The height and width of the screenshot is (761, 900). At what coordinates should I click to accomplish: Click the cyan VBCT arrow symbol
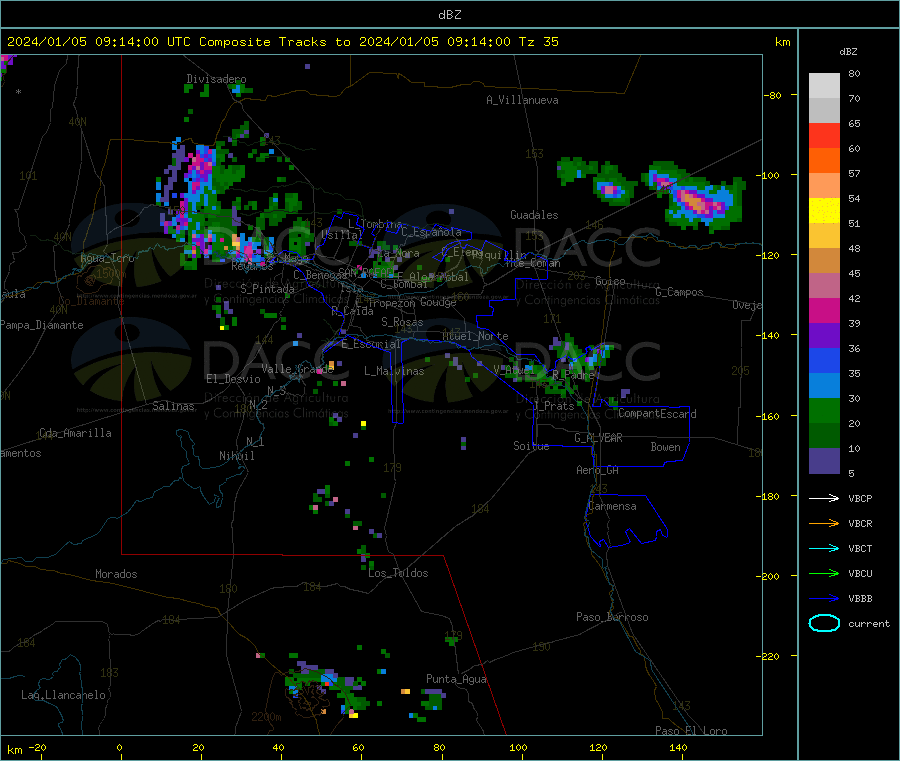[824, 548]
